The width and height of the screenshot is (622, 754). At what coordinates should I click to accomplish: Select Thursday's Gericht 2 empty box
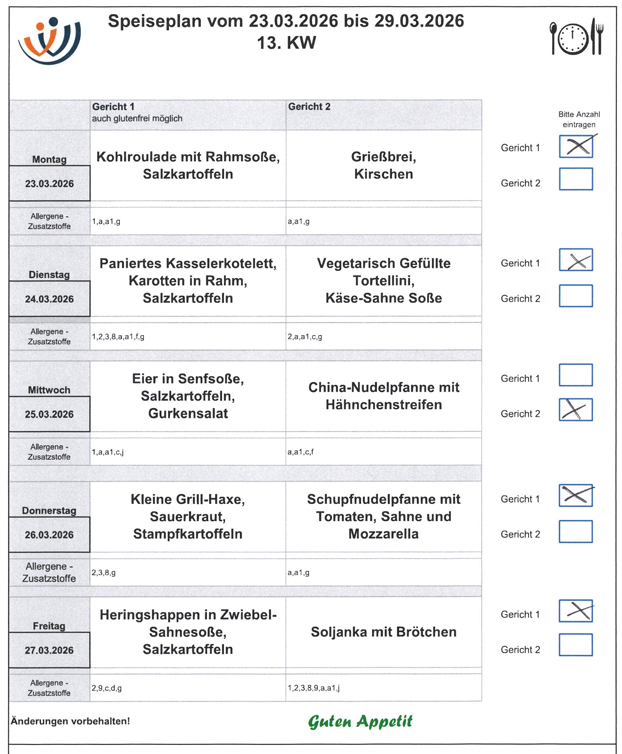point(575,531)
